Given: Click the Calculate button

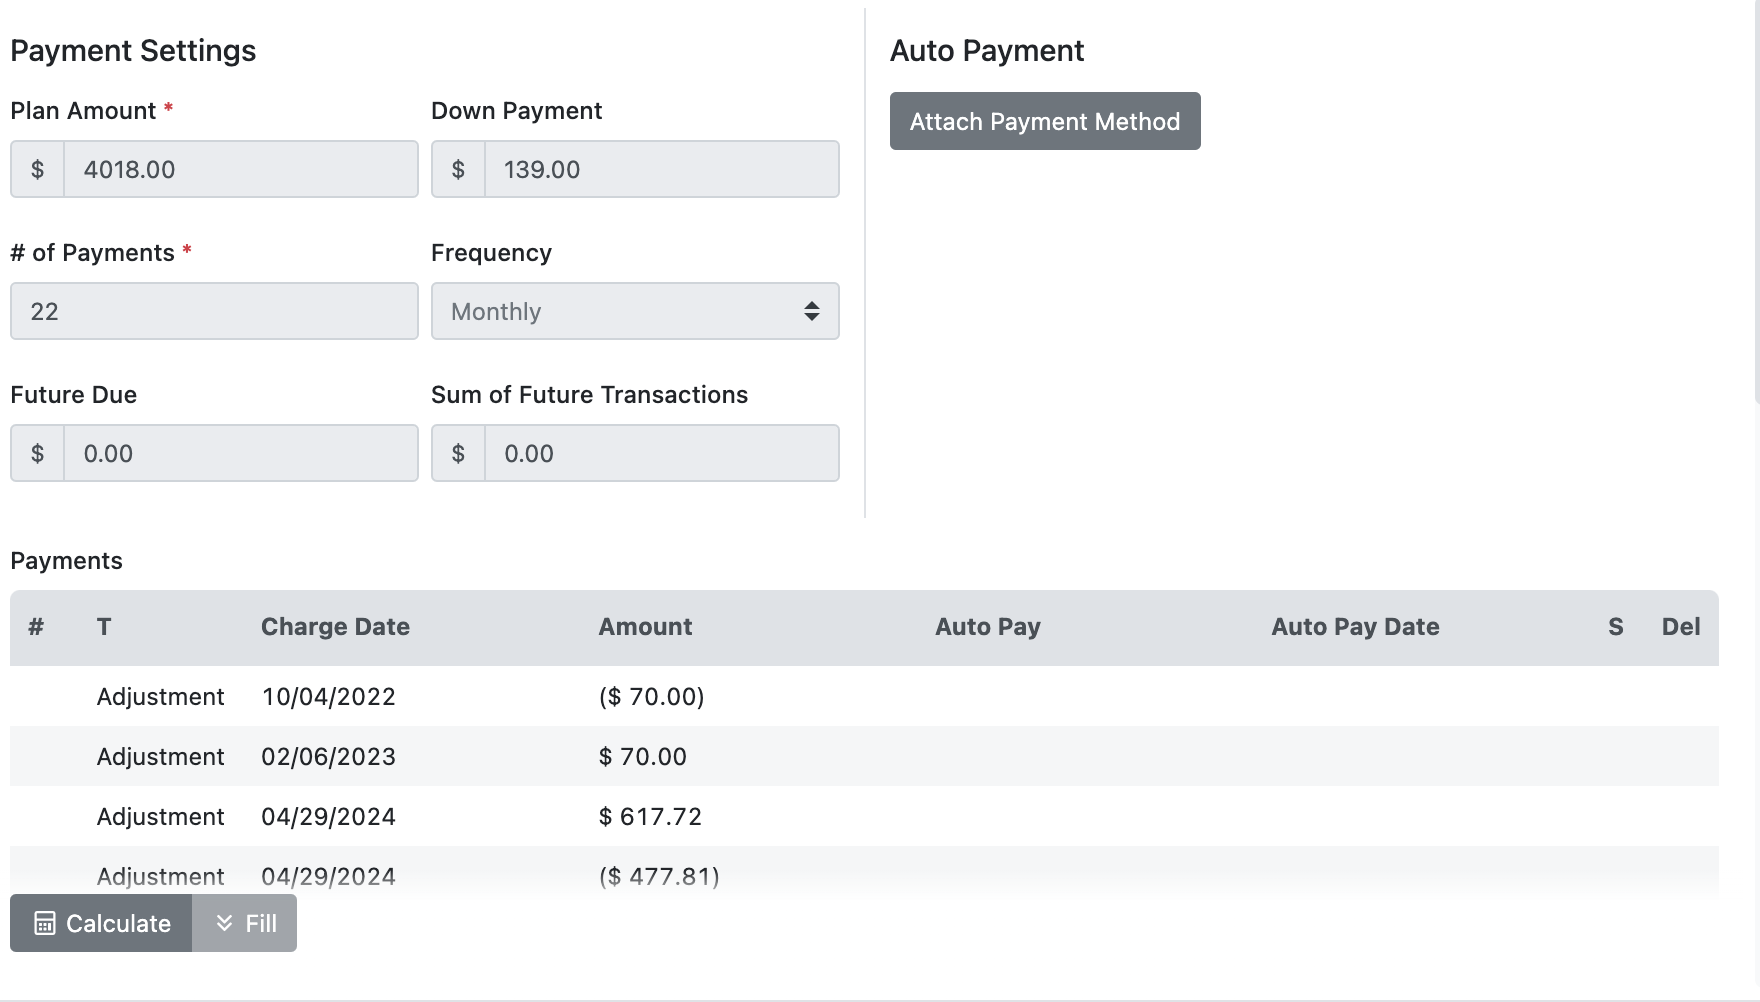Looking at the screenshot, I should (101, 923).
